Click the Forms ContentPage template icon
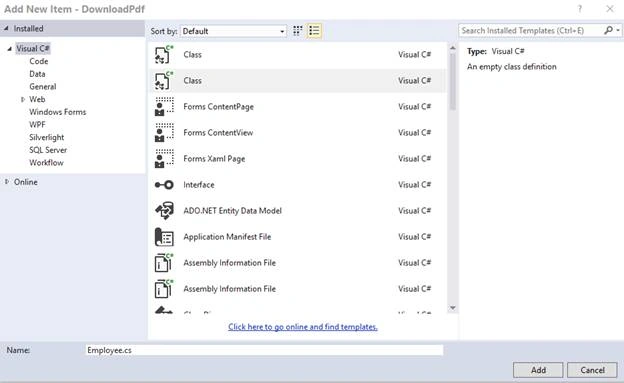This screenshot has width=624, height=383. pos(164,107)
